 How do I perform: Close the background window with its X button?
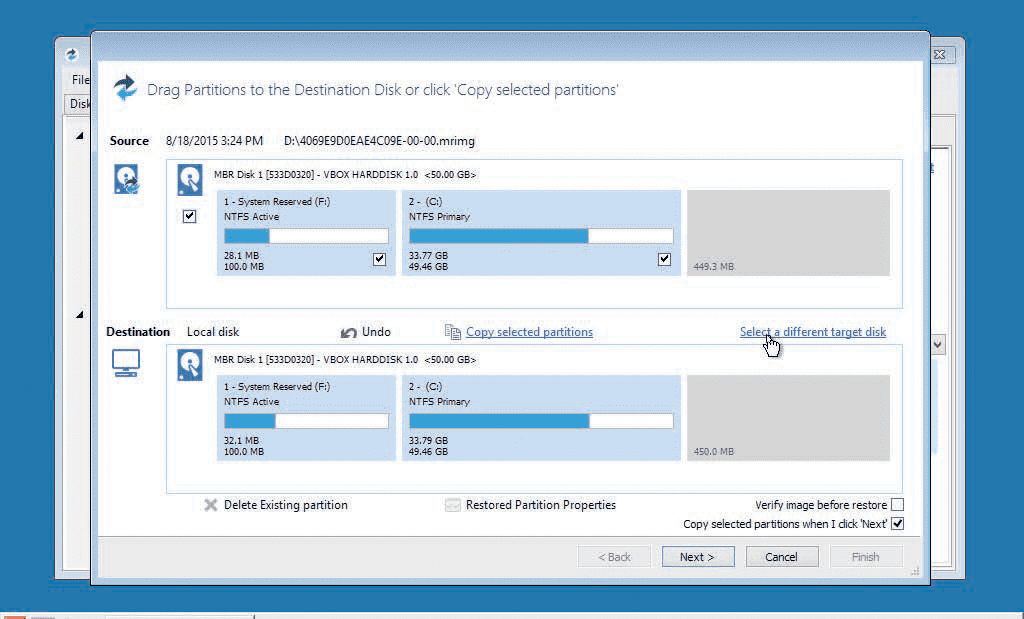point(940,55)
